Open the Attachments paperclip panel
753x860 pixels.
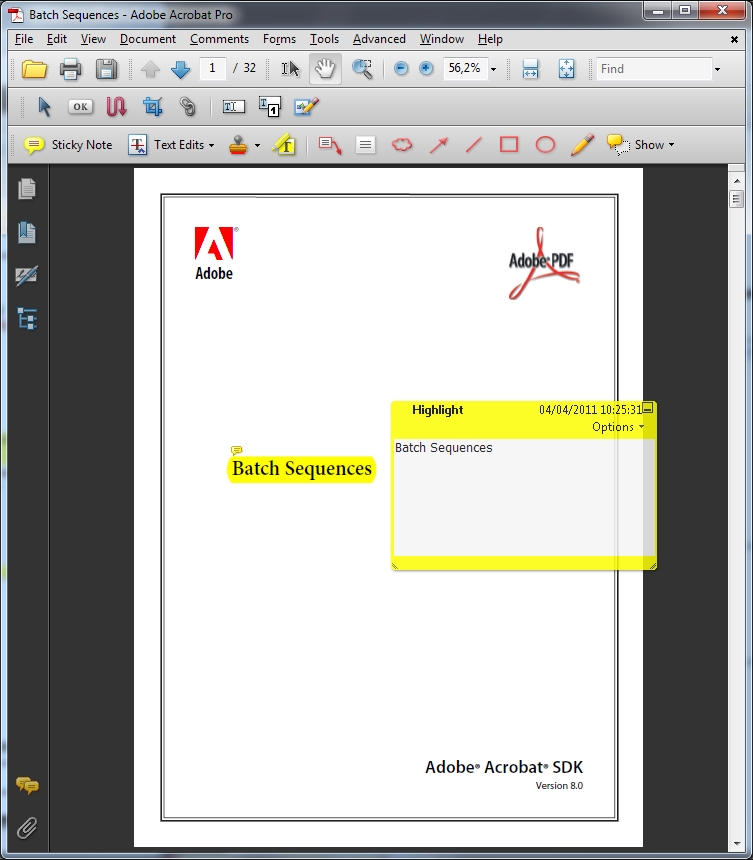27,828
